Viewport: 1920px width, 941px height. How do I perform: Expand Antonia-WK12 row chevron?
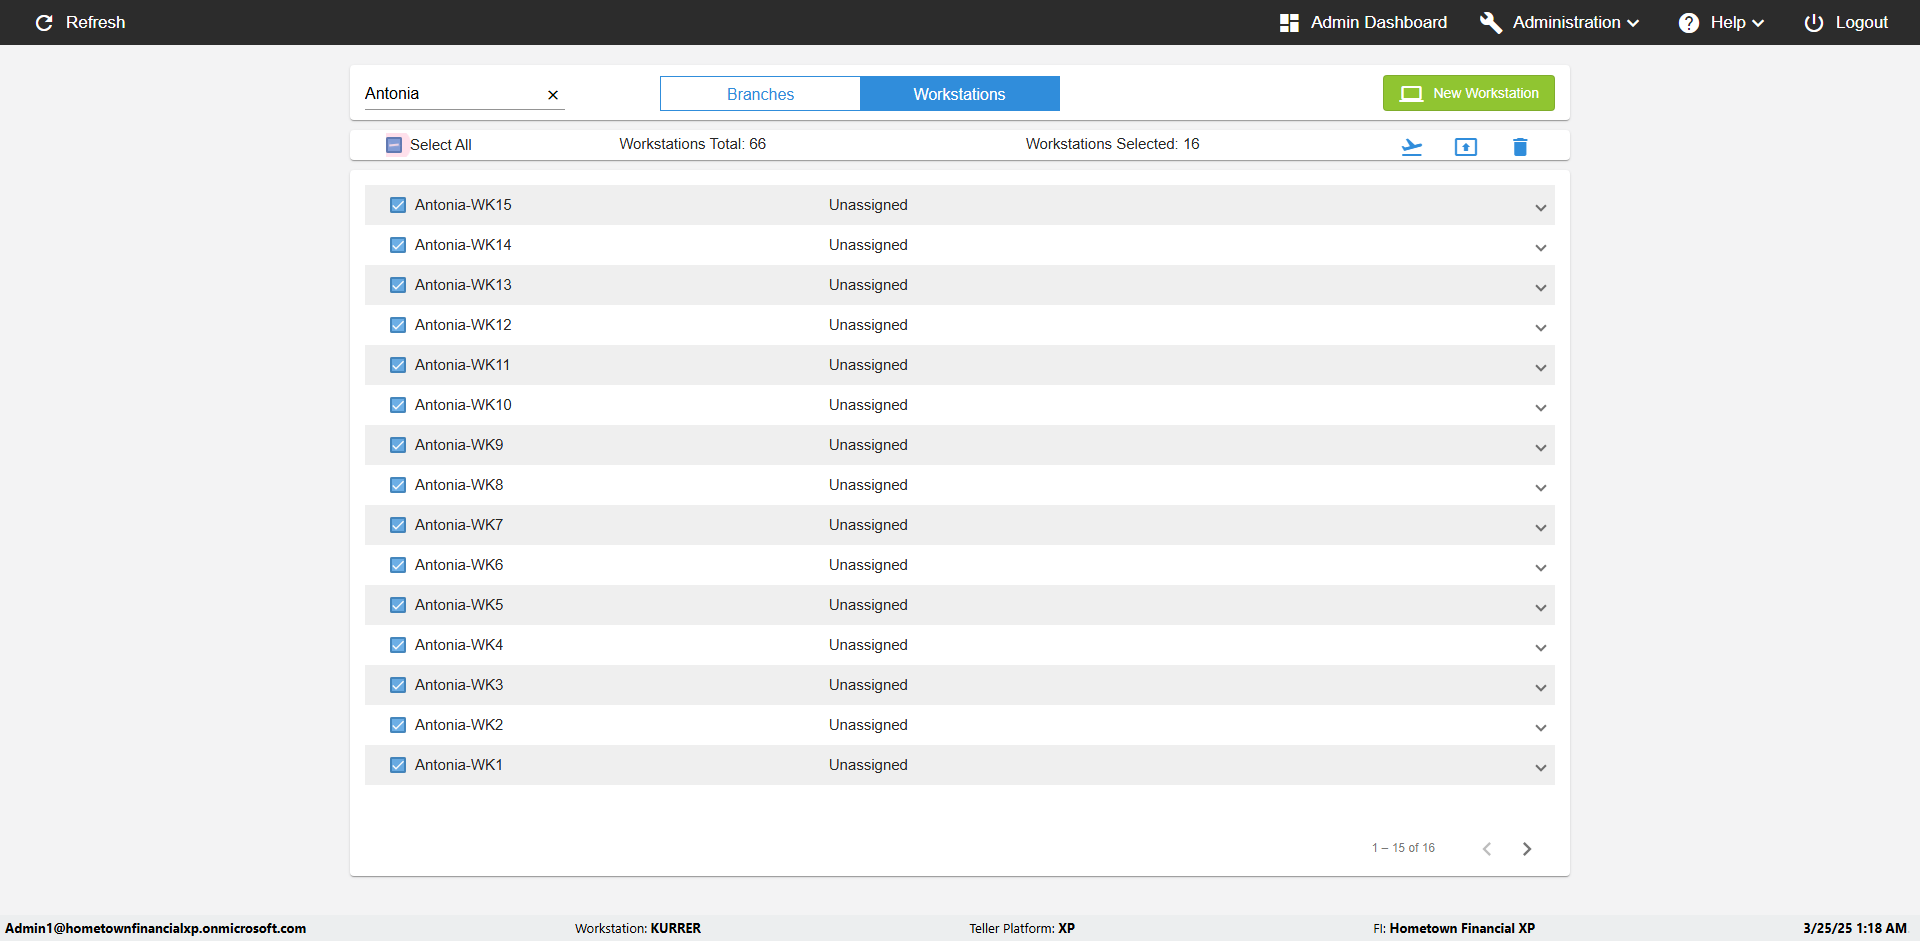pyautogui.click(x=1541, y=328)
